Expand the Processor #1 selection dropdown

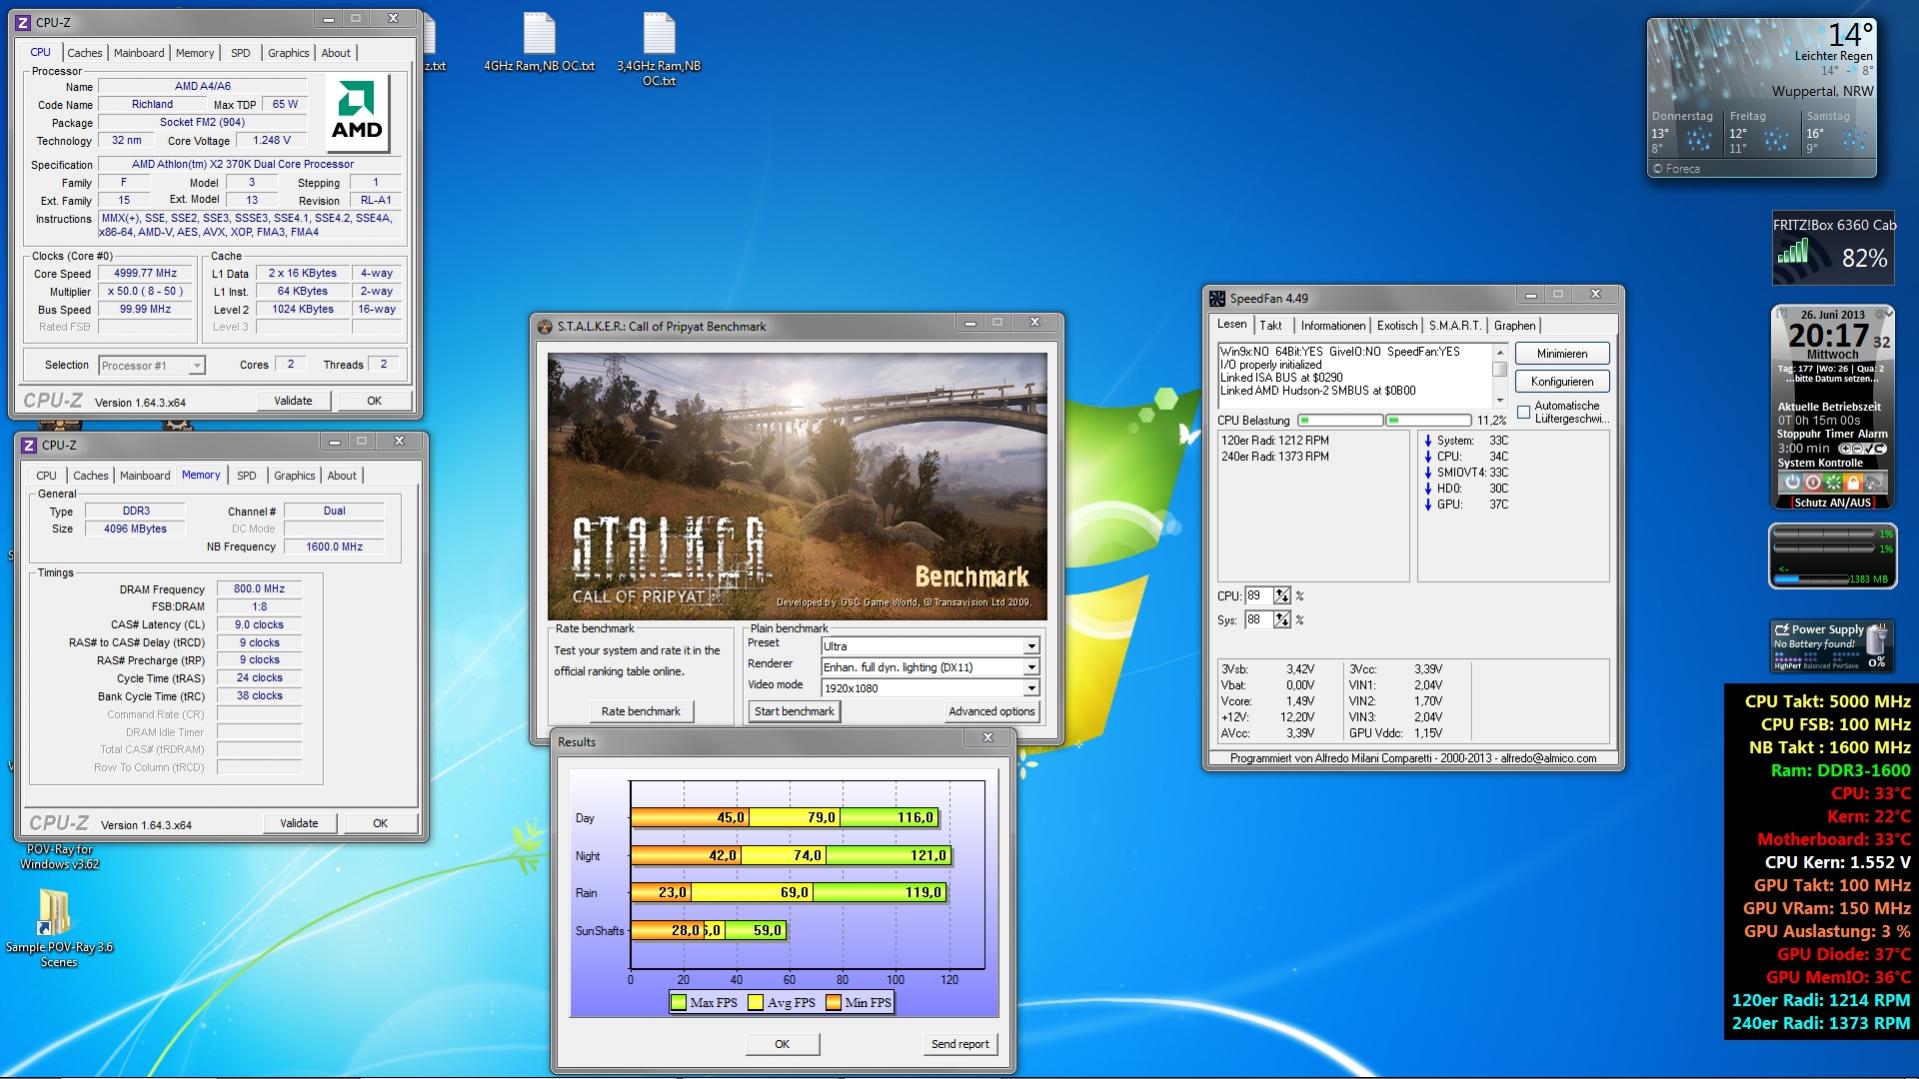[196, 366]
